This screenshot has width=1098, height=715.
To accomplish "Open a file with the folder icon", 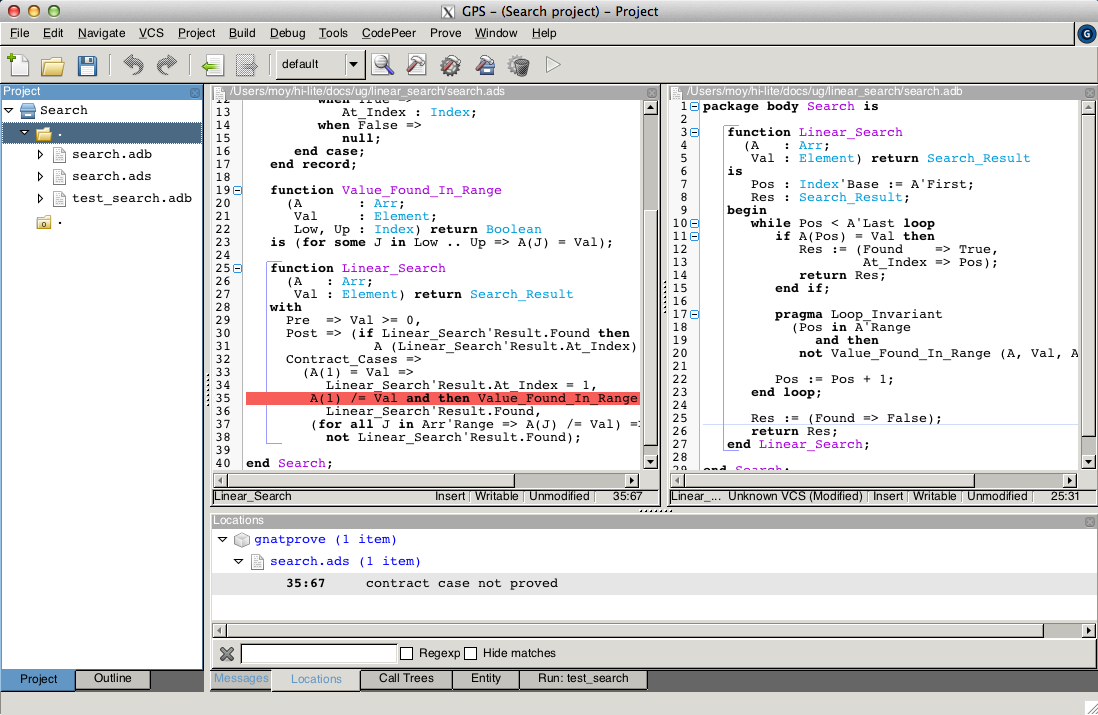I will pyautogui.click(x=53, y=65).
